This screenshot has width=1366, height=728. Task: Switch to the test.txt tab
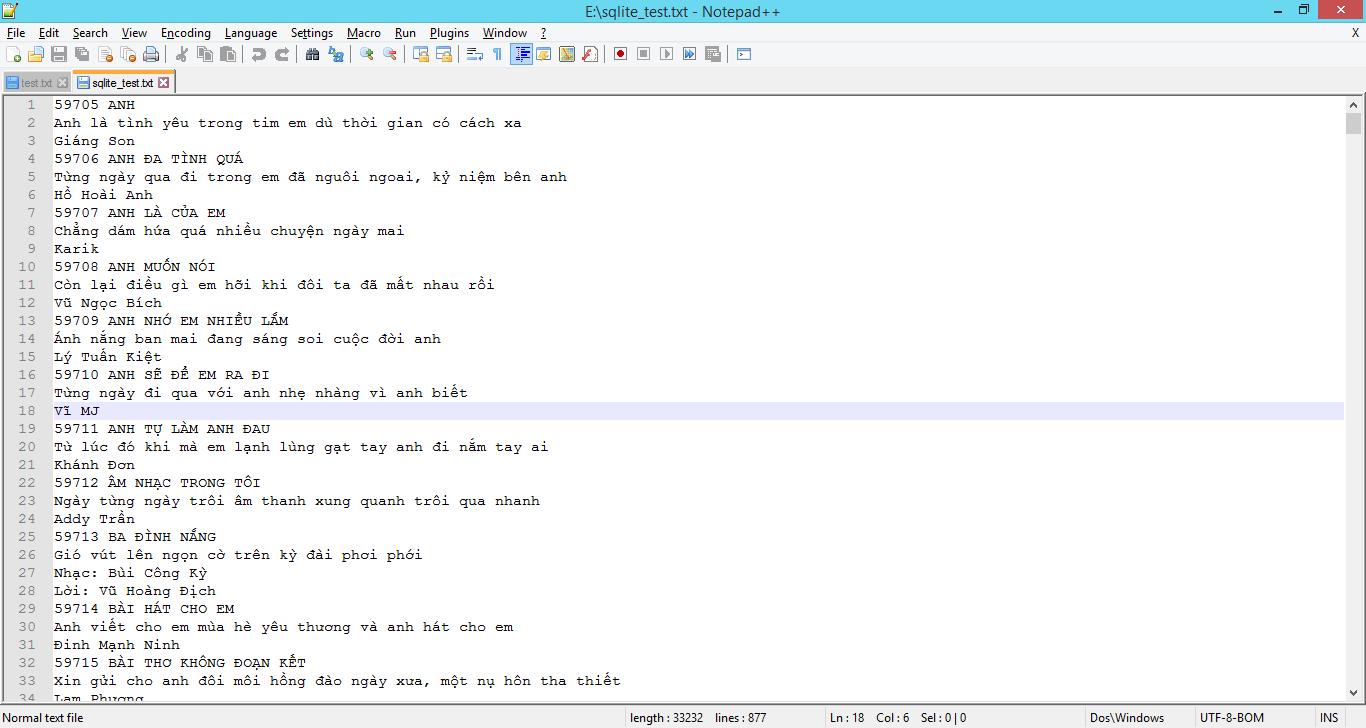coord(36,83)
